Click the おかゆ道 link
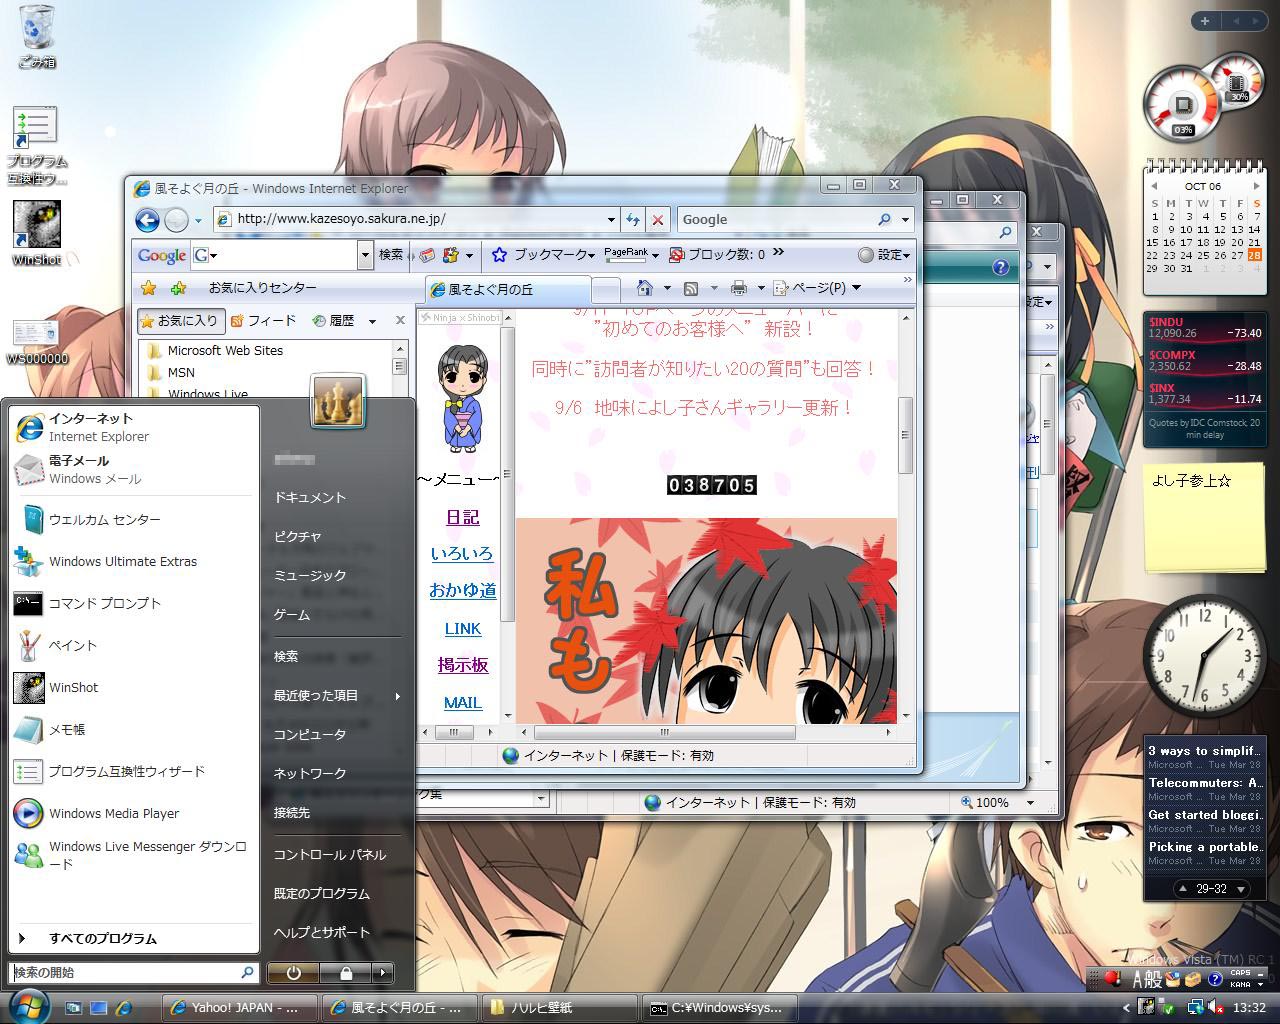 point(463,590)
